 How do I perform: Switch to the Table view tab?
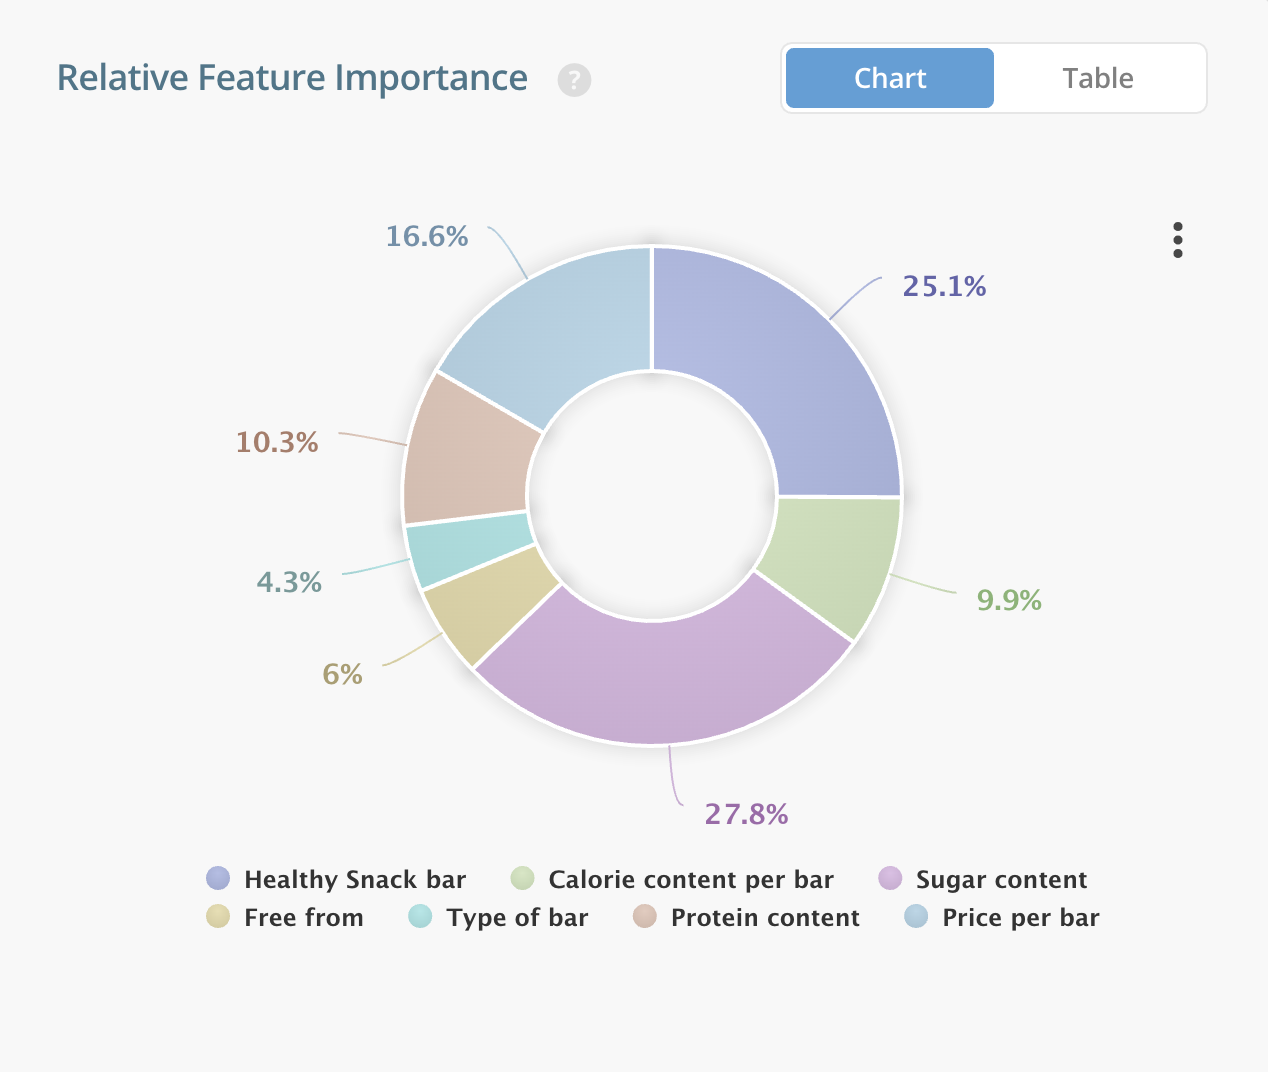(1098, 78)
